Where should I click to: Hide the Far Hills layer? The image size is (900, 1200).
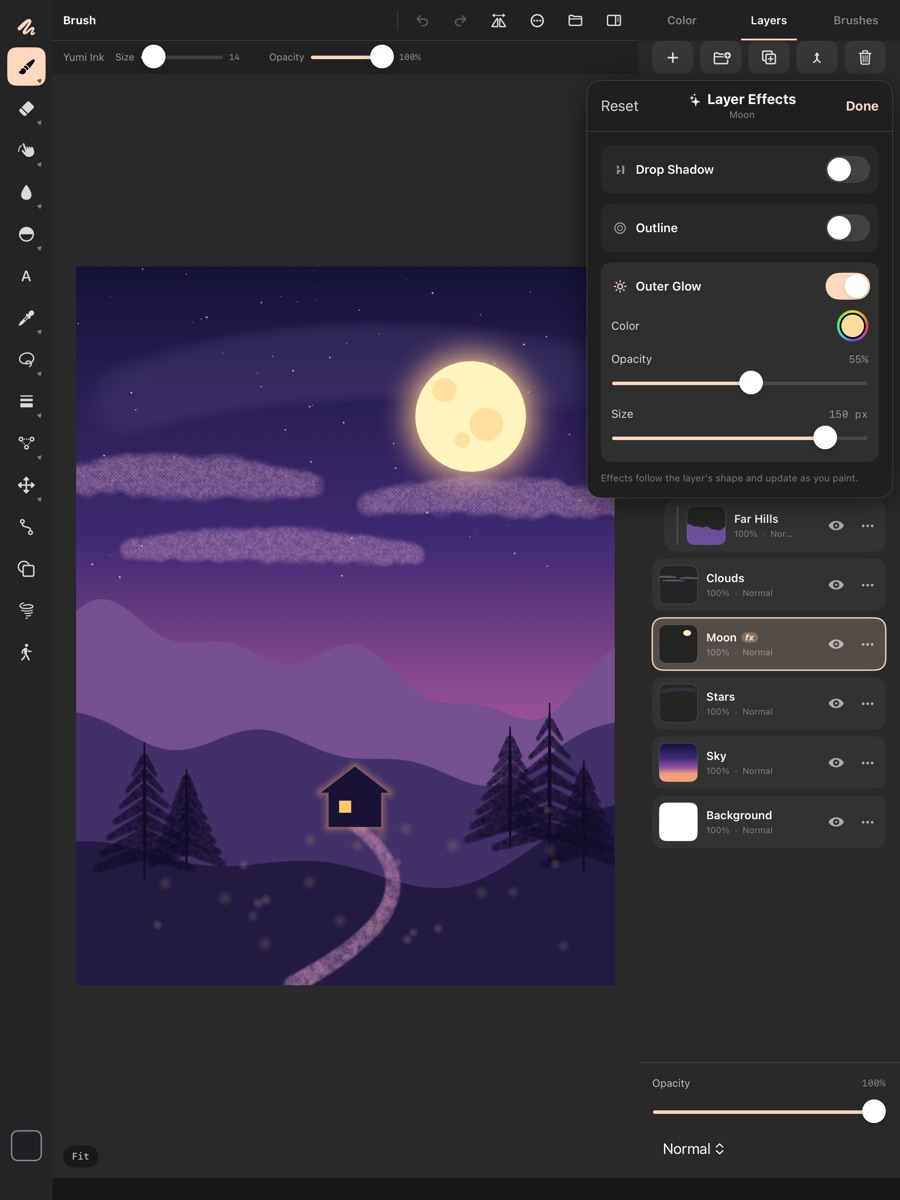point(836,526)
